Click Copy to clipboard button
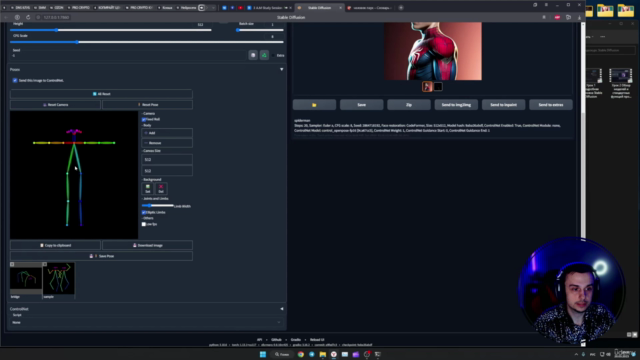Image resolution: width=640 pixels, height=360 pixels. pyautogui.click(x=55, y=245)
